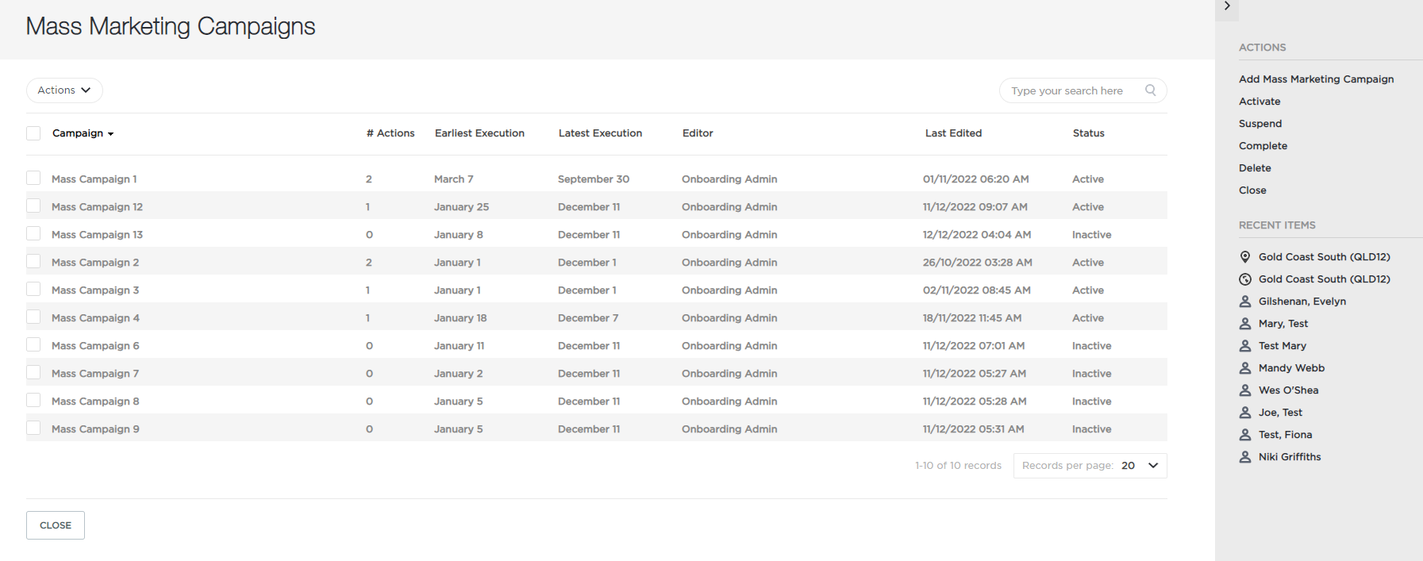Viewport: 1423px width, 561px height.
Task: Toggle the select-all checkbox in the header
Action: click(x=33, y=133)
